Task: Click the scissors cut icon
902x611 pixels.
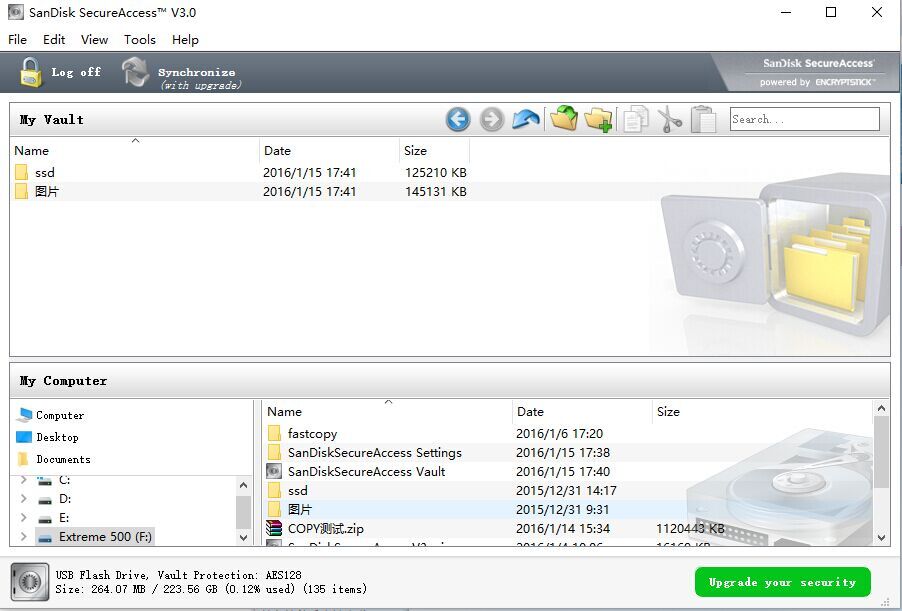Action: pyautogui.click(x=669, y=120)
